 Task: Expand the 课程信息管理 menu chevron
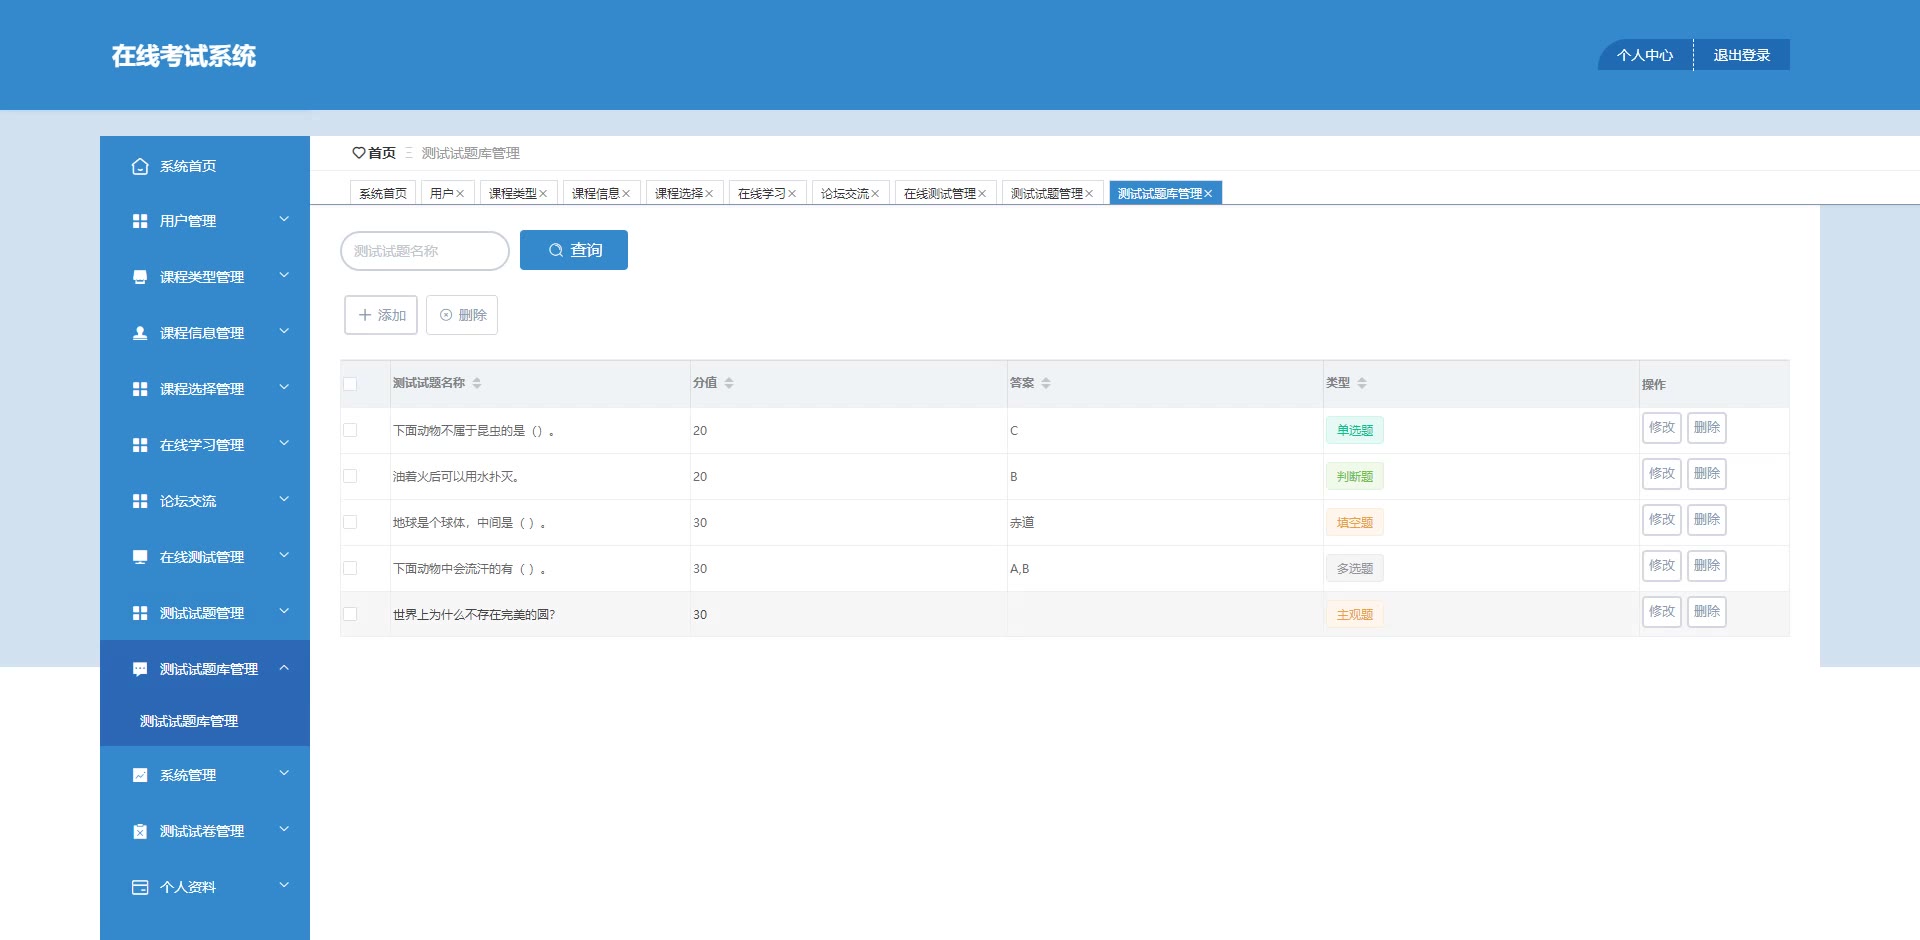tap(284, 331)
